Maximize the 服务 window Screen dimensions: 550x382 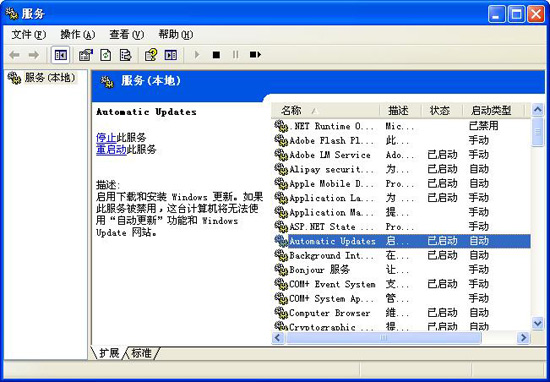click(516, 14)
